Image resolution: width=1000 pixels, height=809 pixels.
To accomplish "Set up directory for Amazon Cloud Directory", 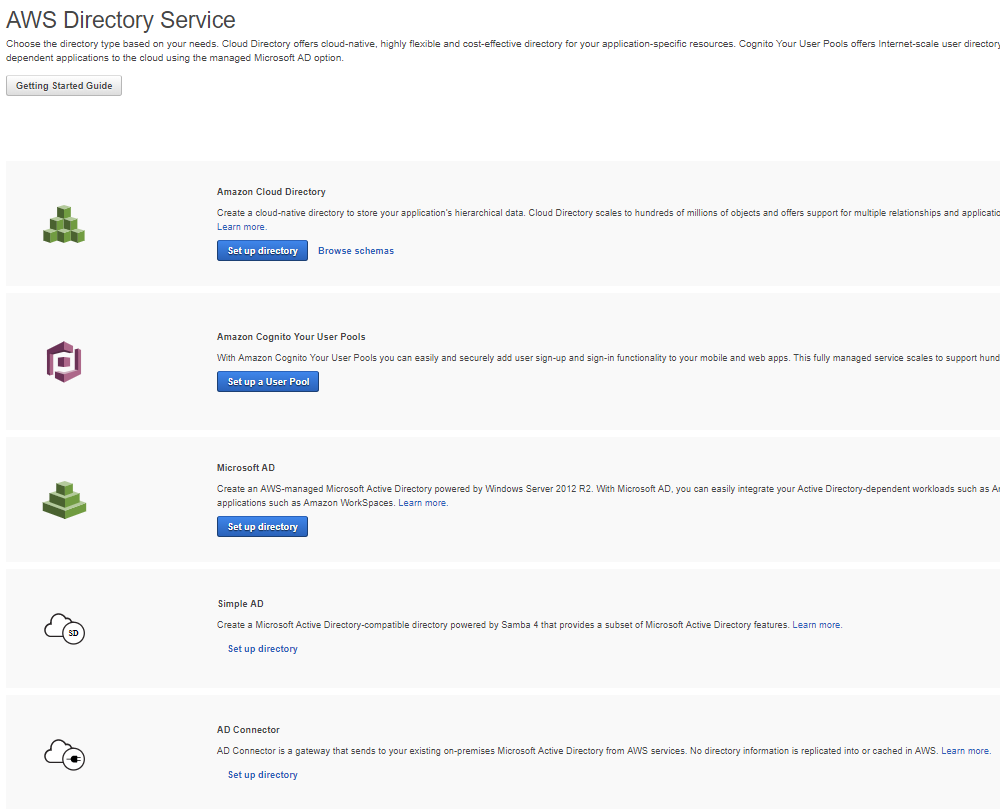I will [x=262, y=251].
